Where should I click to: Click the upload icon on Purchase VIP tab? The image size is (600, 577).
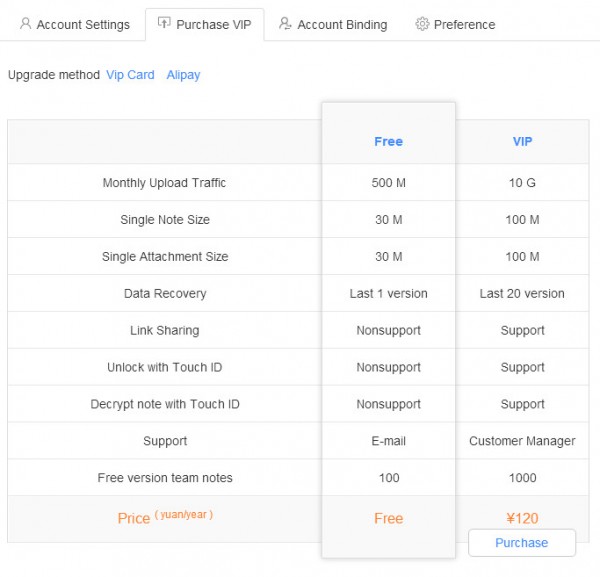164,23
